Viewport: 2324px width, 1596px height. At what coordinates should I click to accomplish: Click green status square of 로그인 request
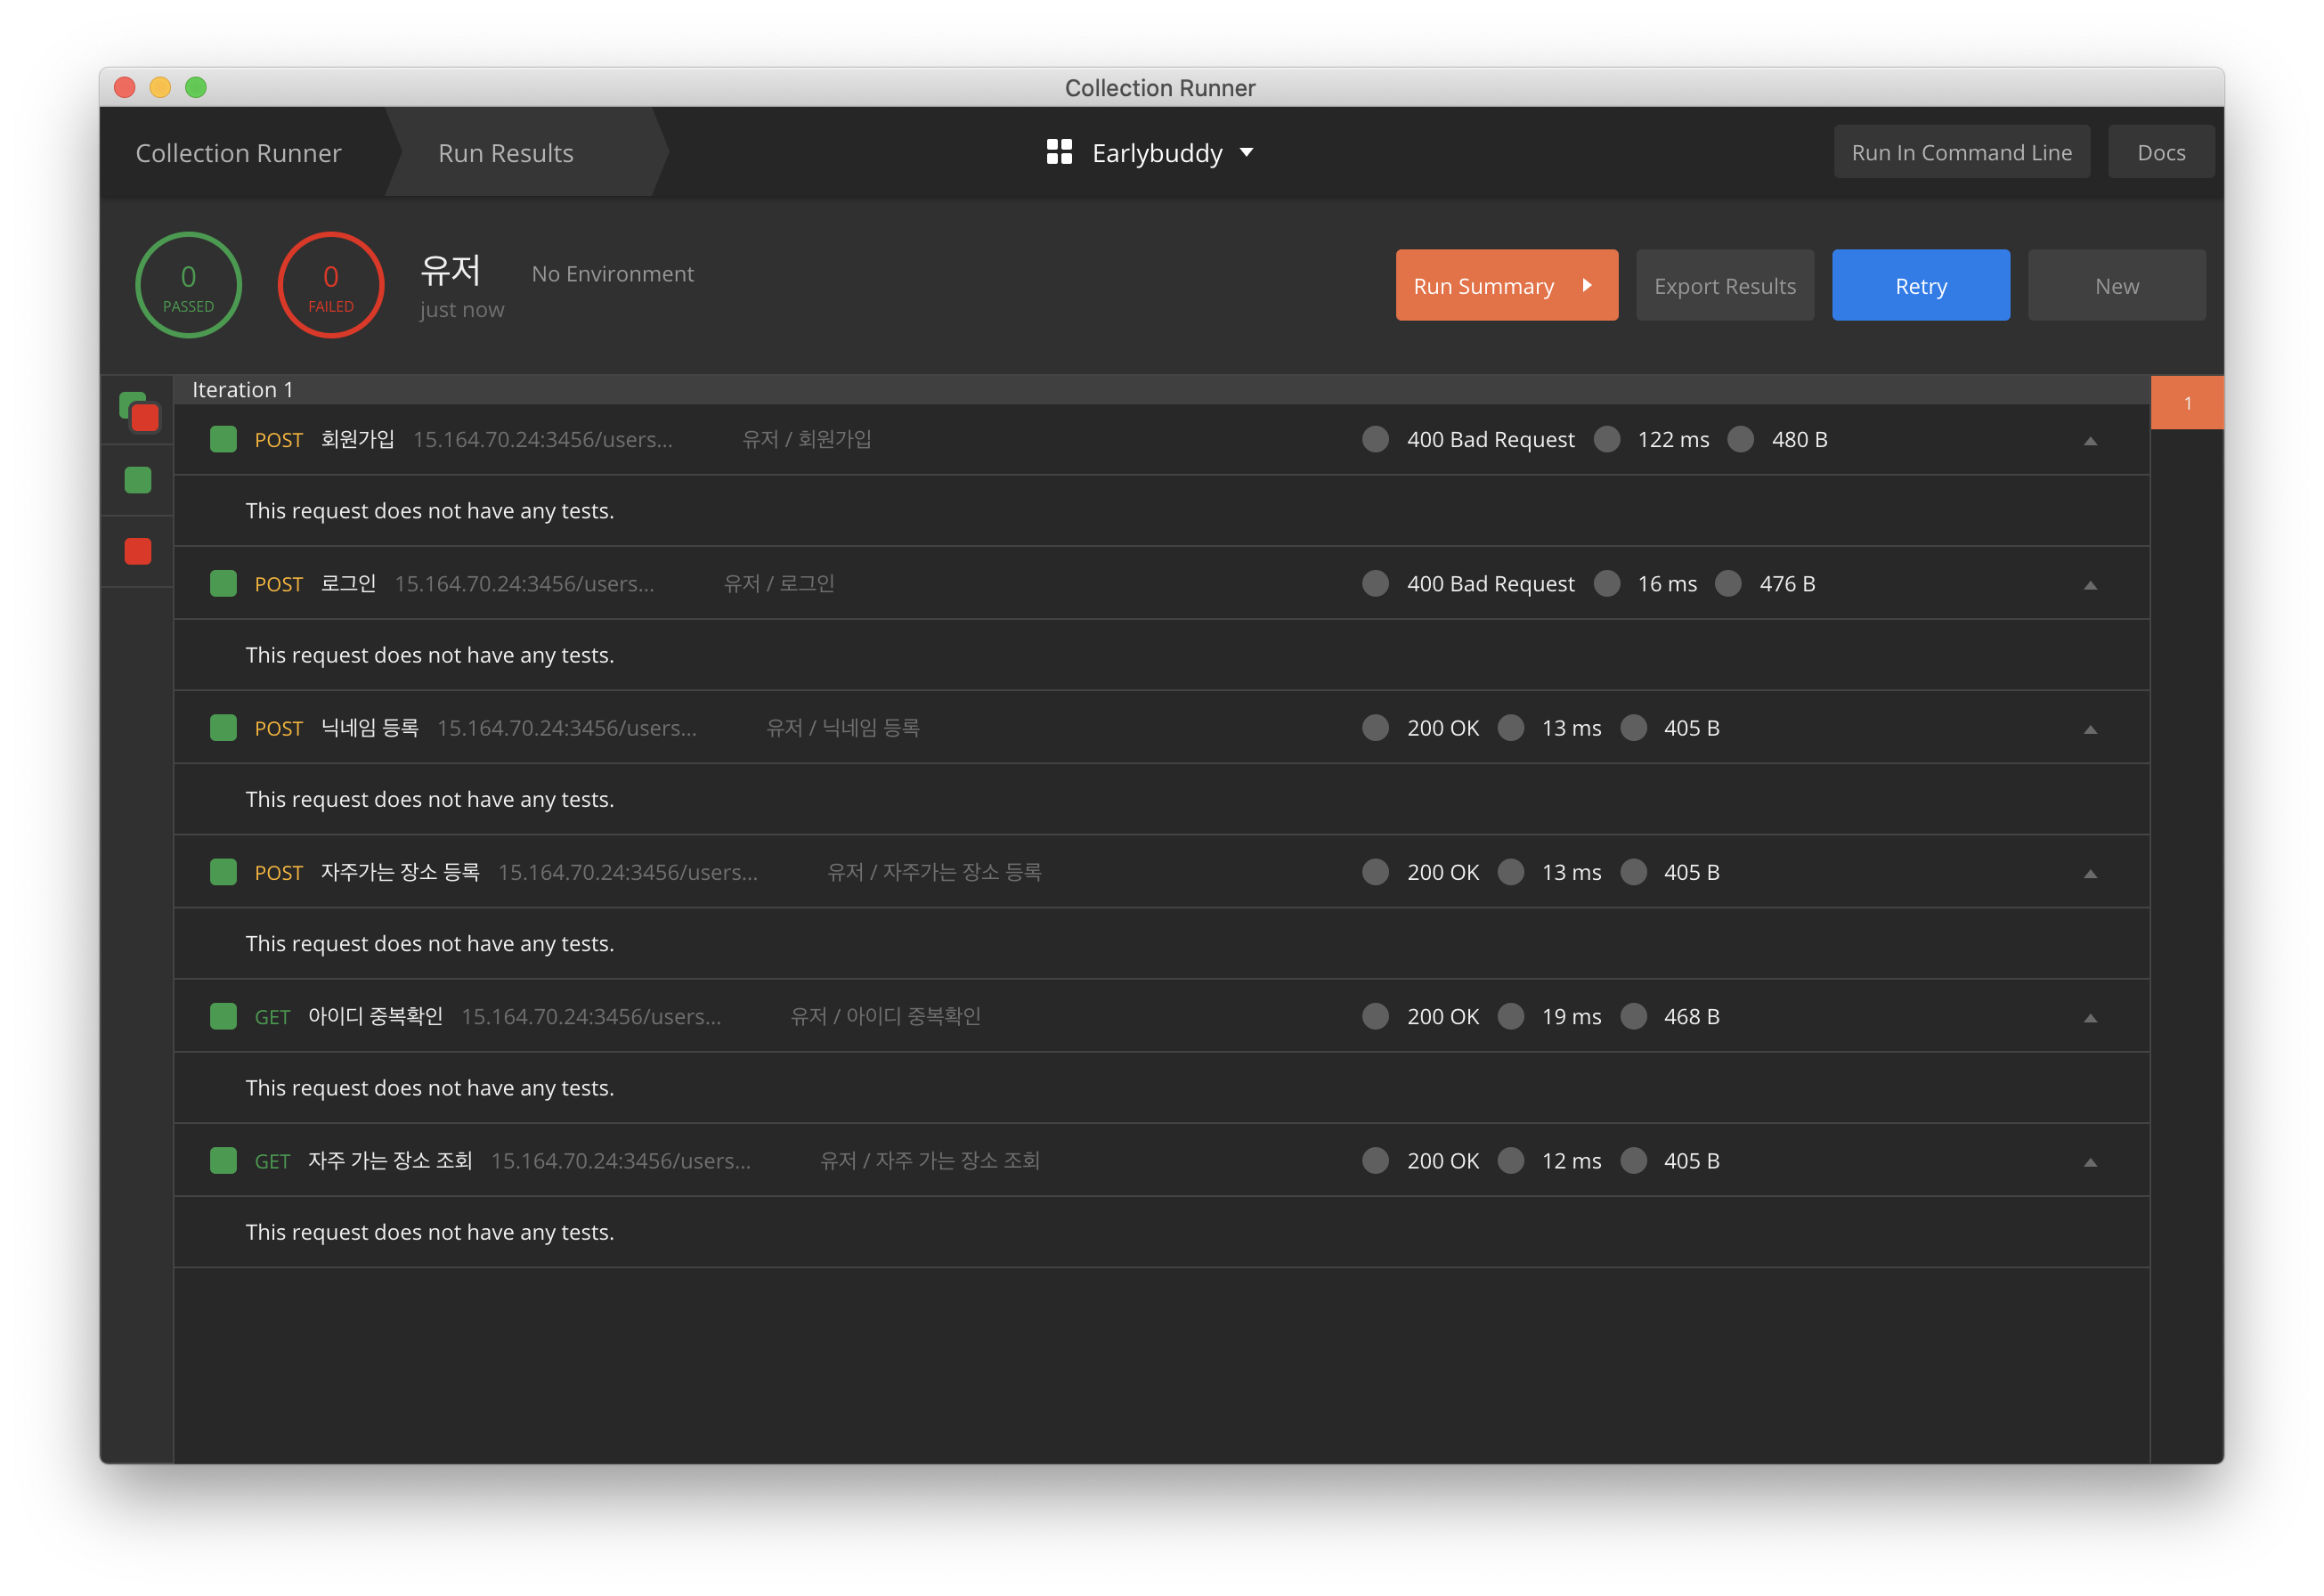pos(223,584)
